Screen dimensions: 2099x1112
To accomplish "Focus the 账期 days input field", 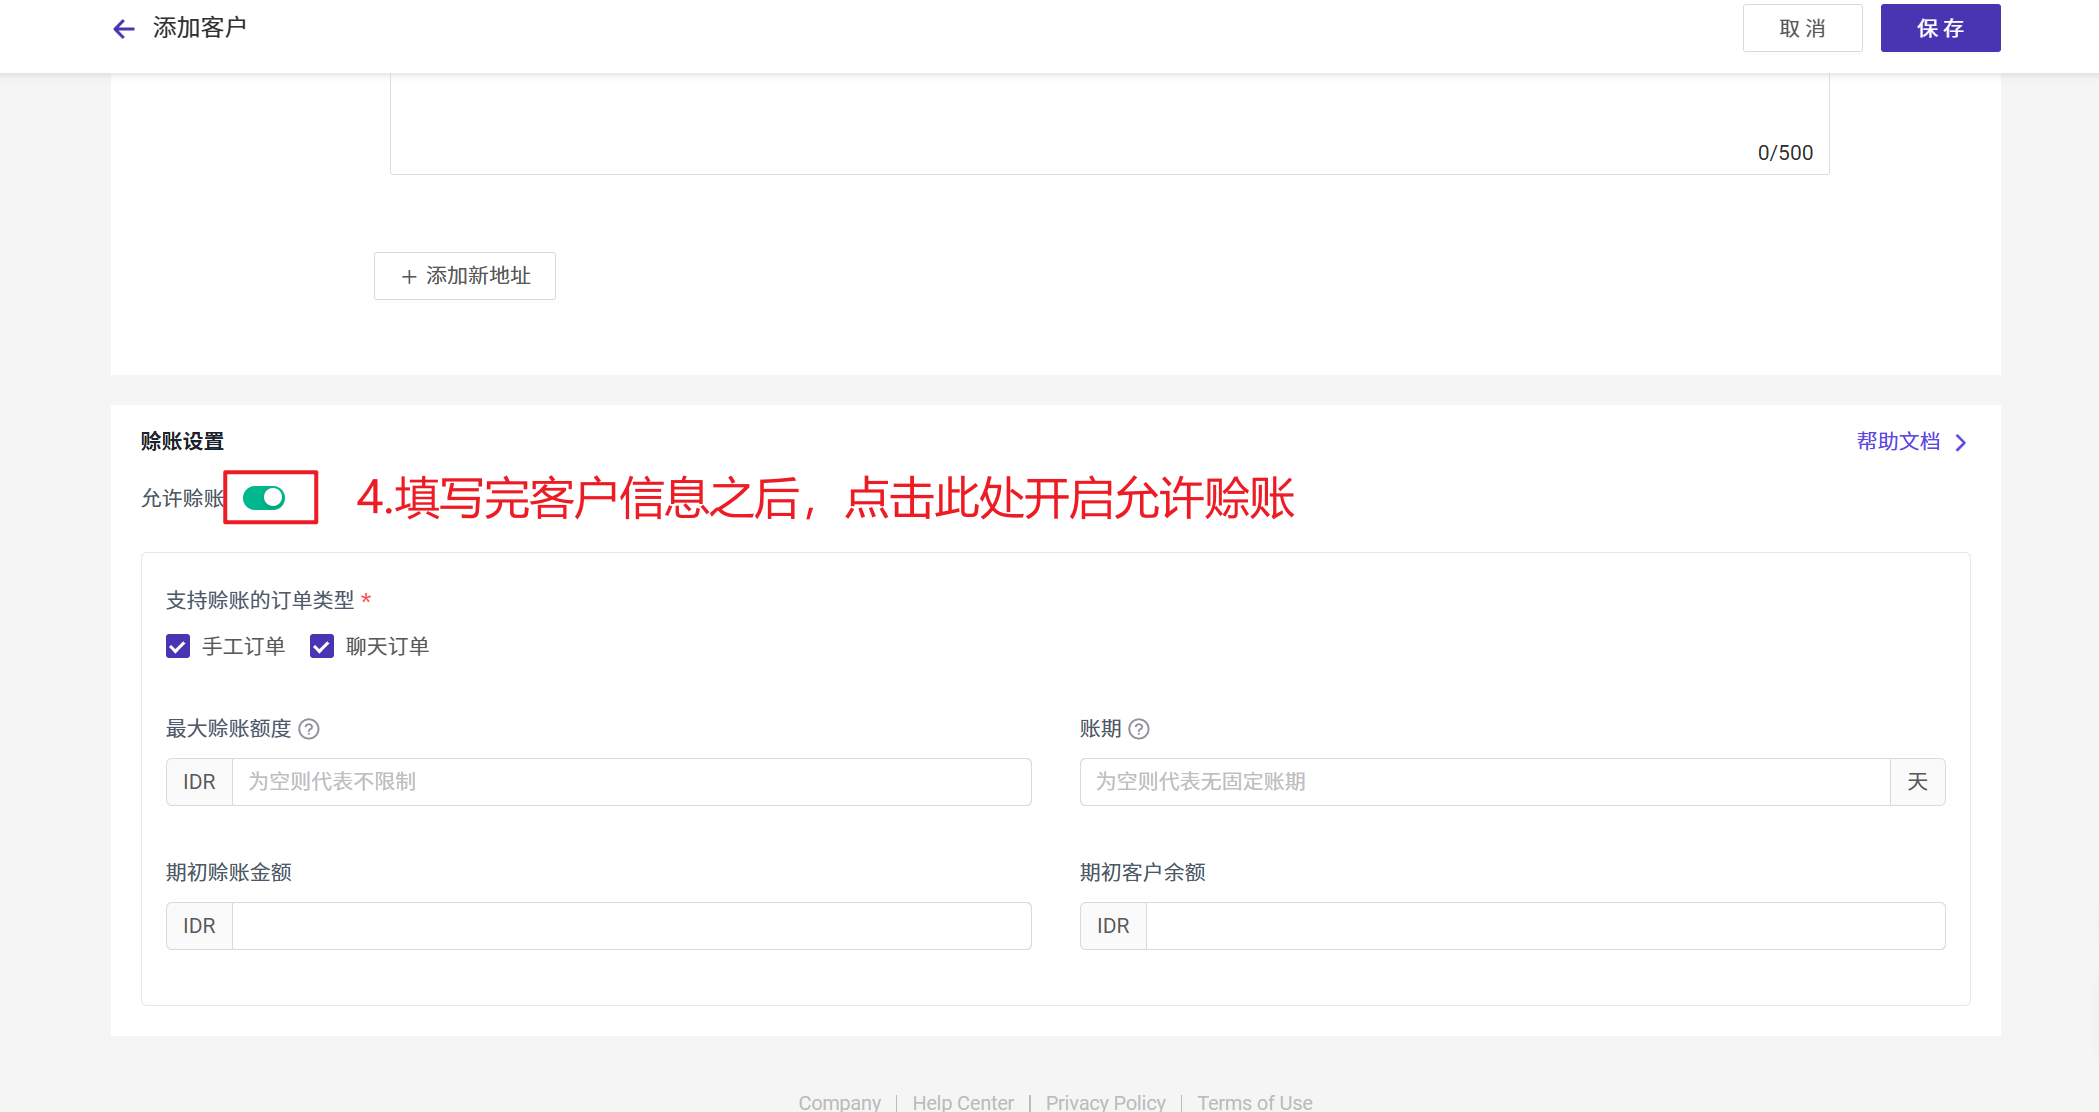I will pos(1484,782).
